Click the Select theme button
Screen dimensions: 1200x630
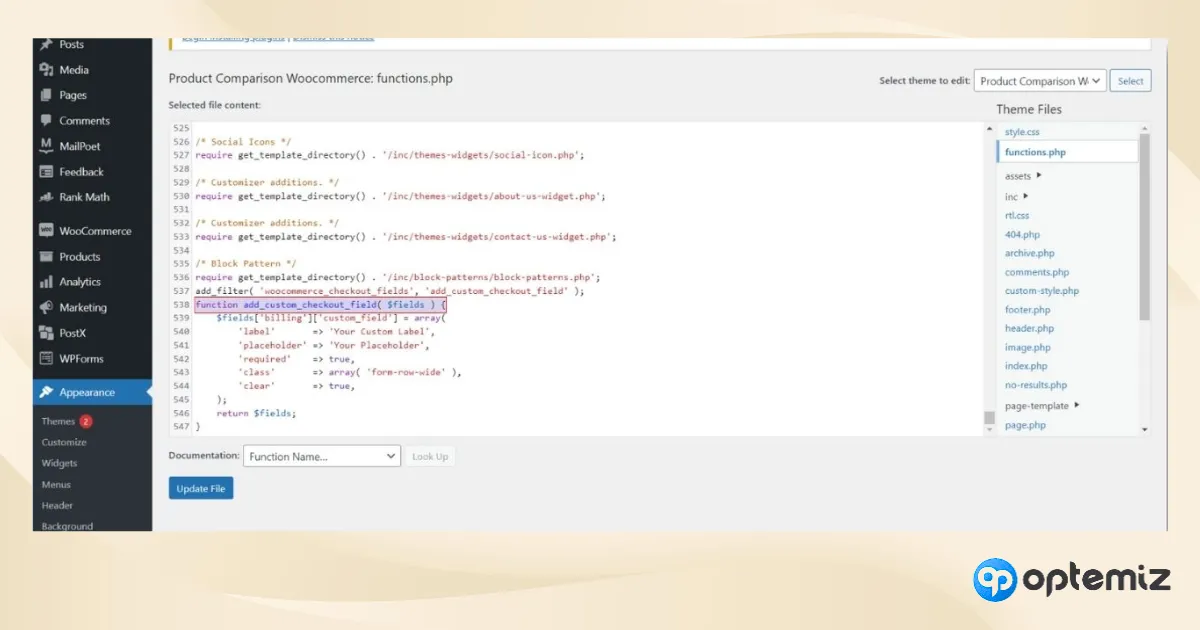click(1131, 81)
